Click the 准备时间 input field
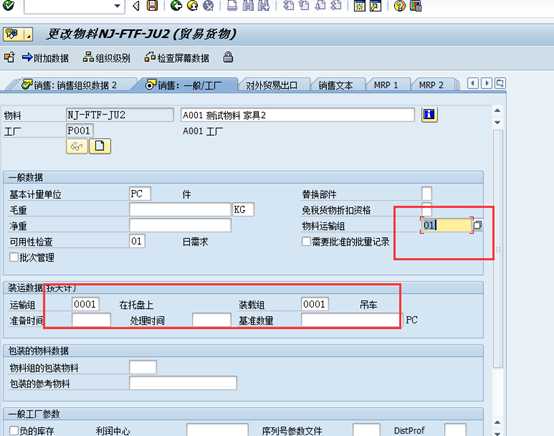This screenshot has height=436, width=554. tap(91, 320)
